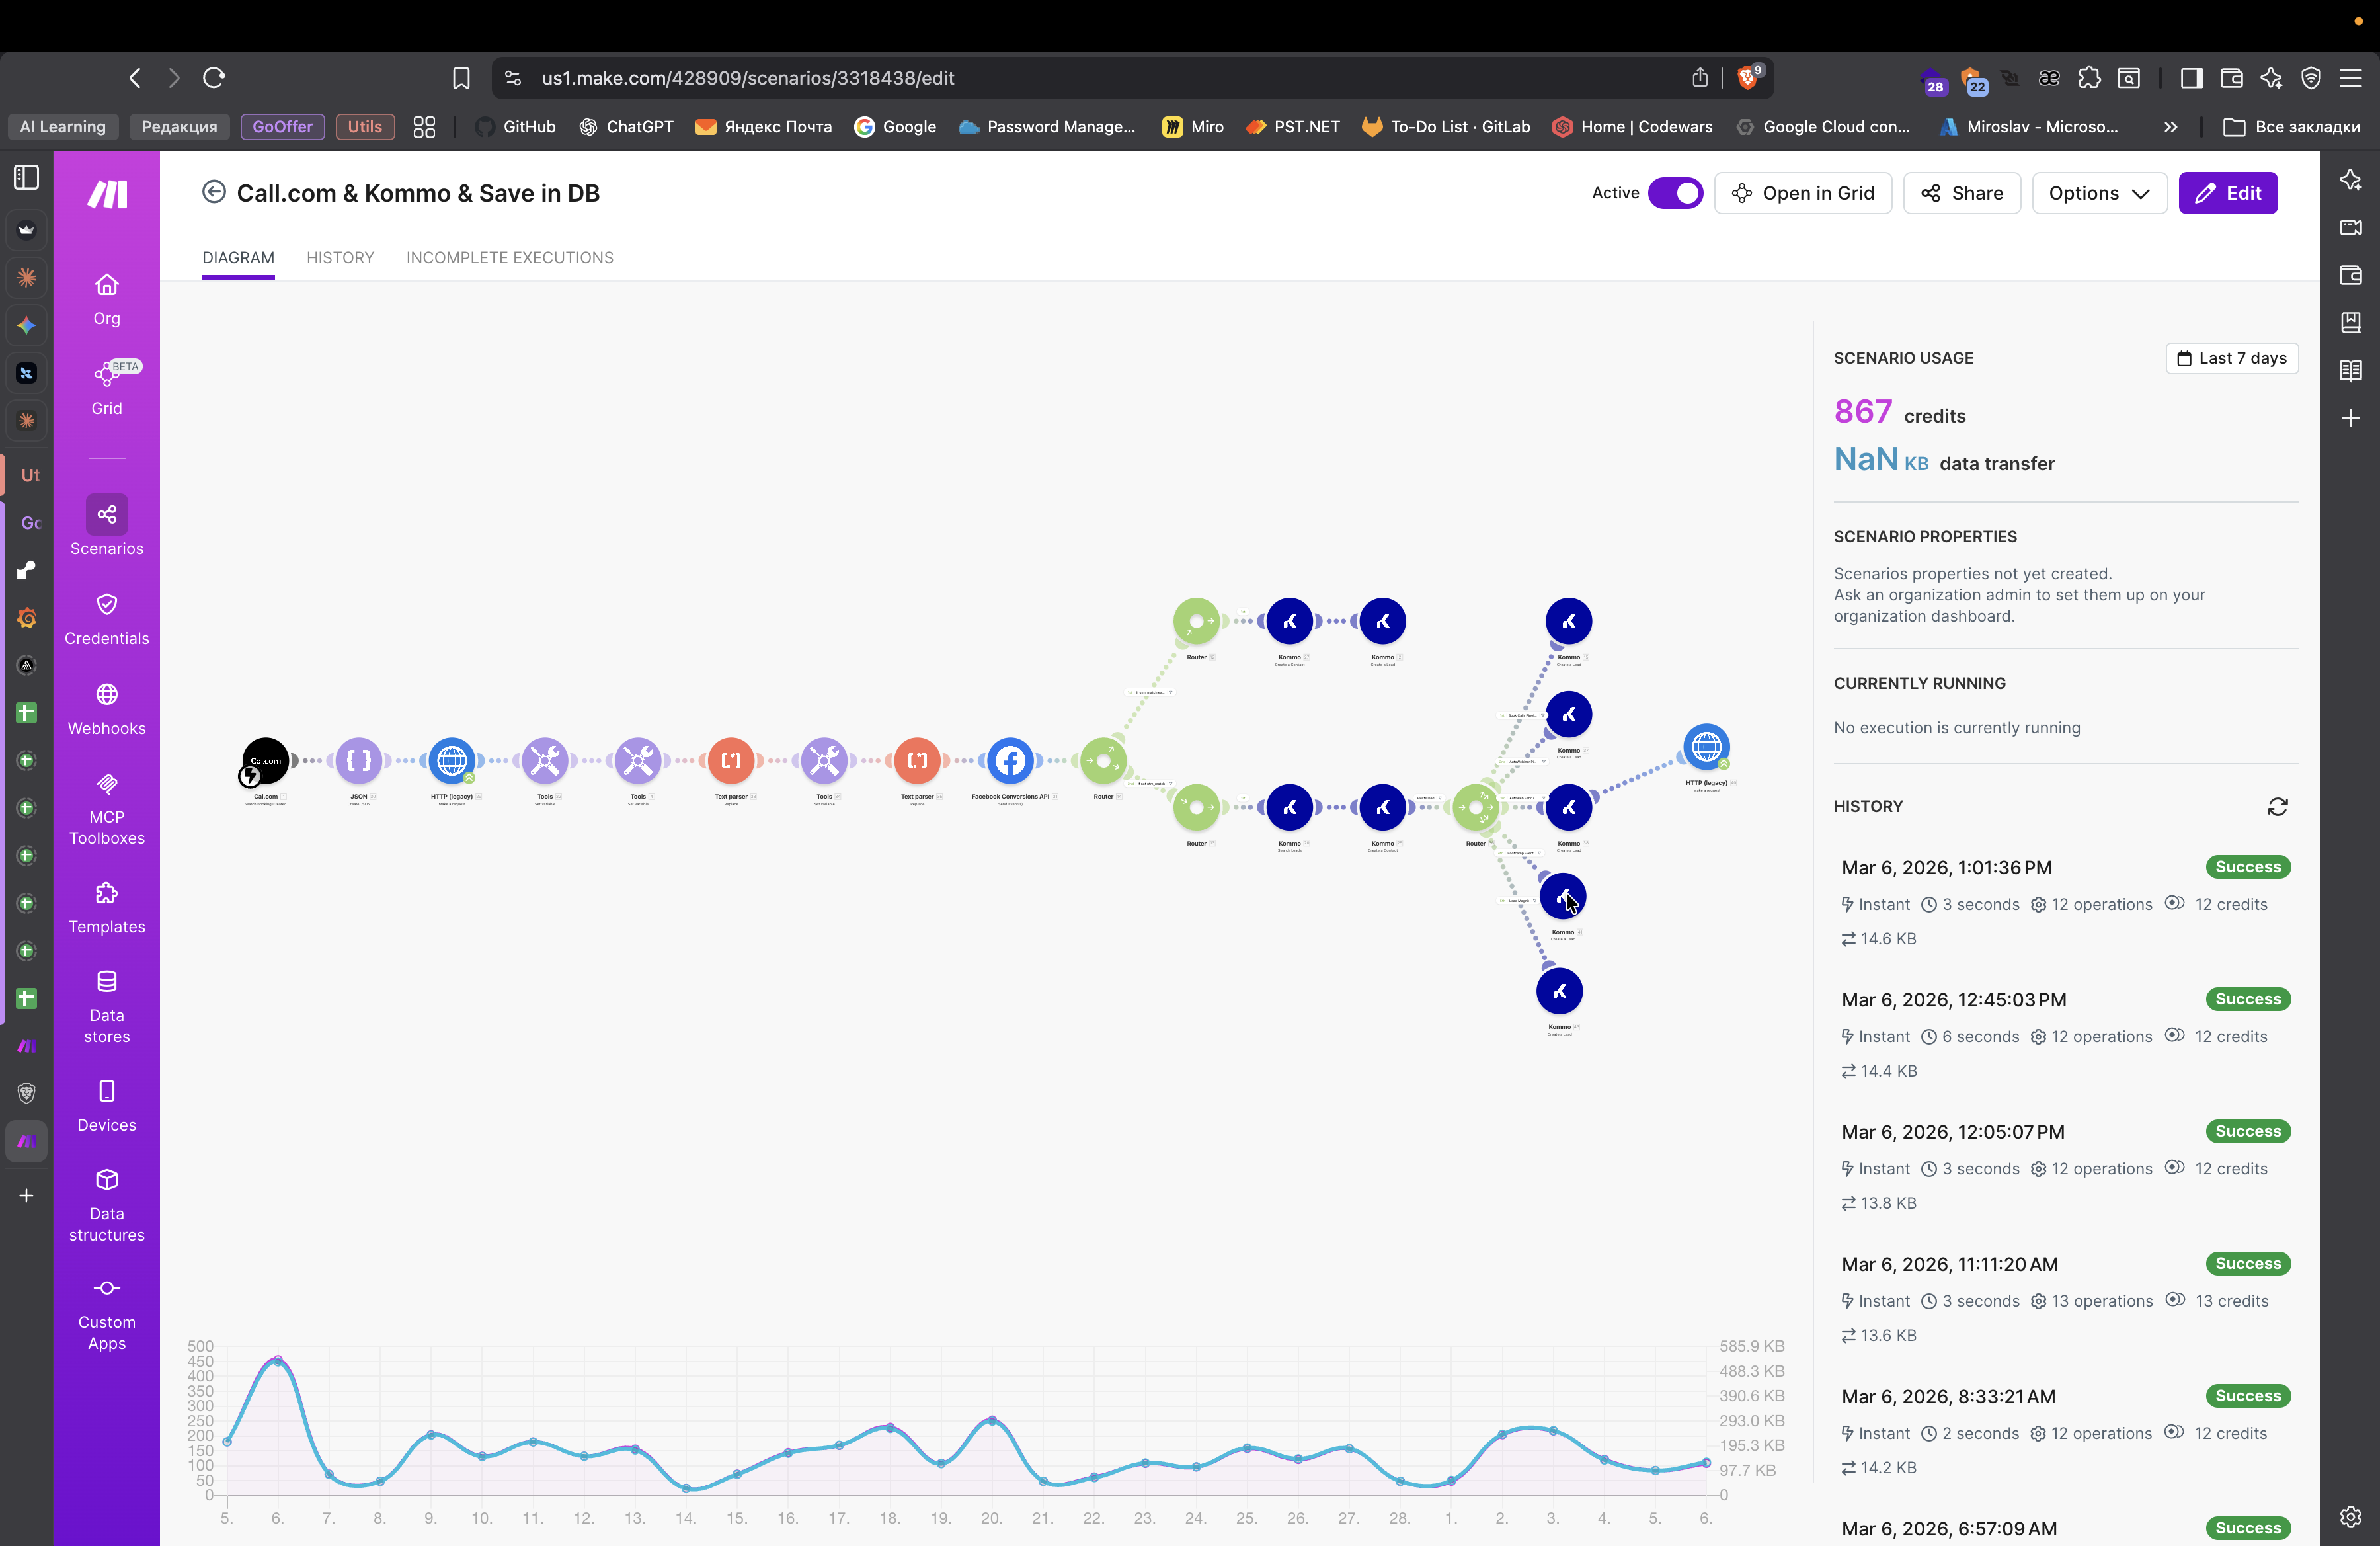
Task: Go to Webhooks section
Action: pos(106,706)
